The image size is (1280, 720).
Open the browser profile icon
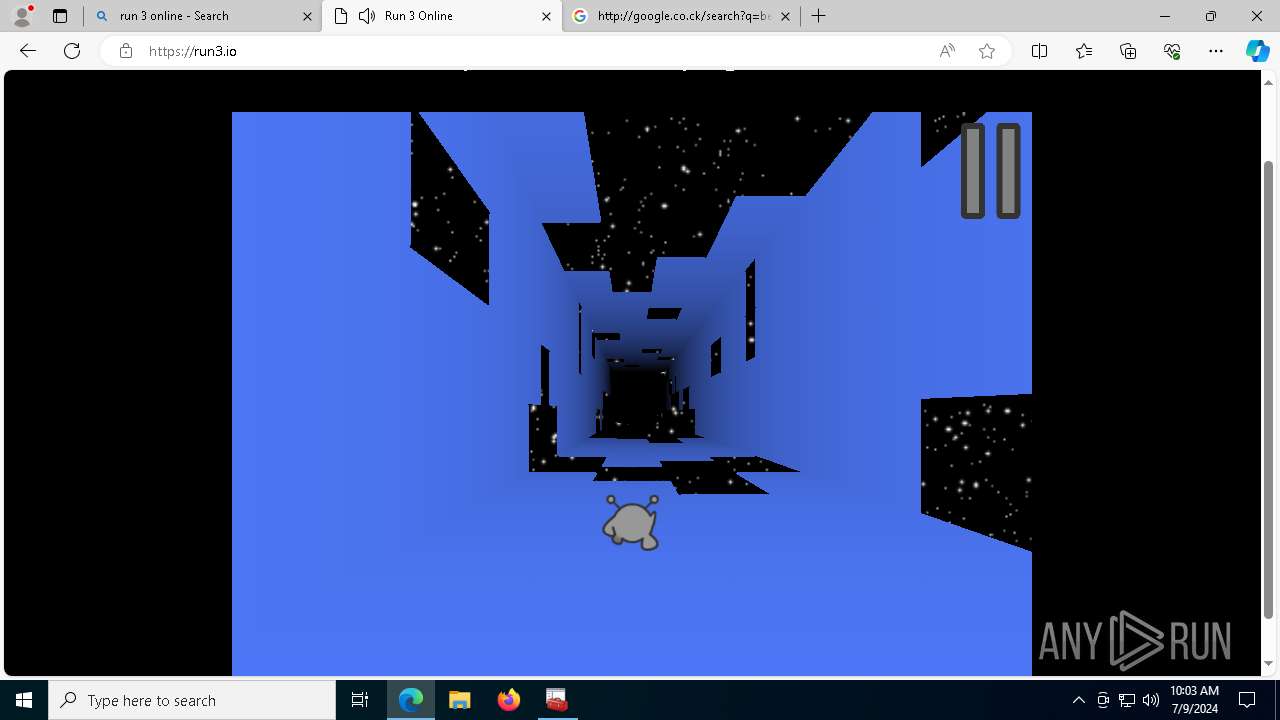(22, 16)
